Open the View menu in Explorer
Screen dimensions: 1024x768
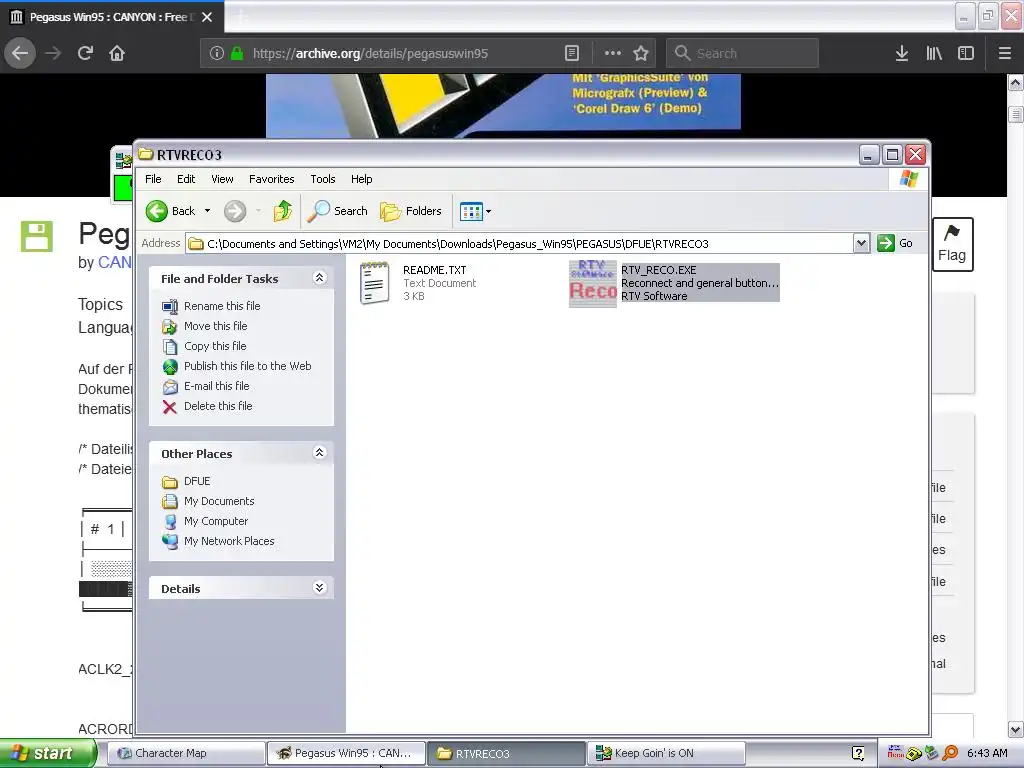222,179
